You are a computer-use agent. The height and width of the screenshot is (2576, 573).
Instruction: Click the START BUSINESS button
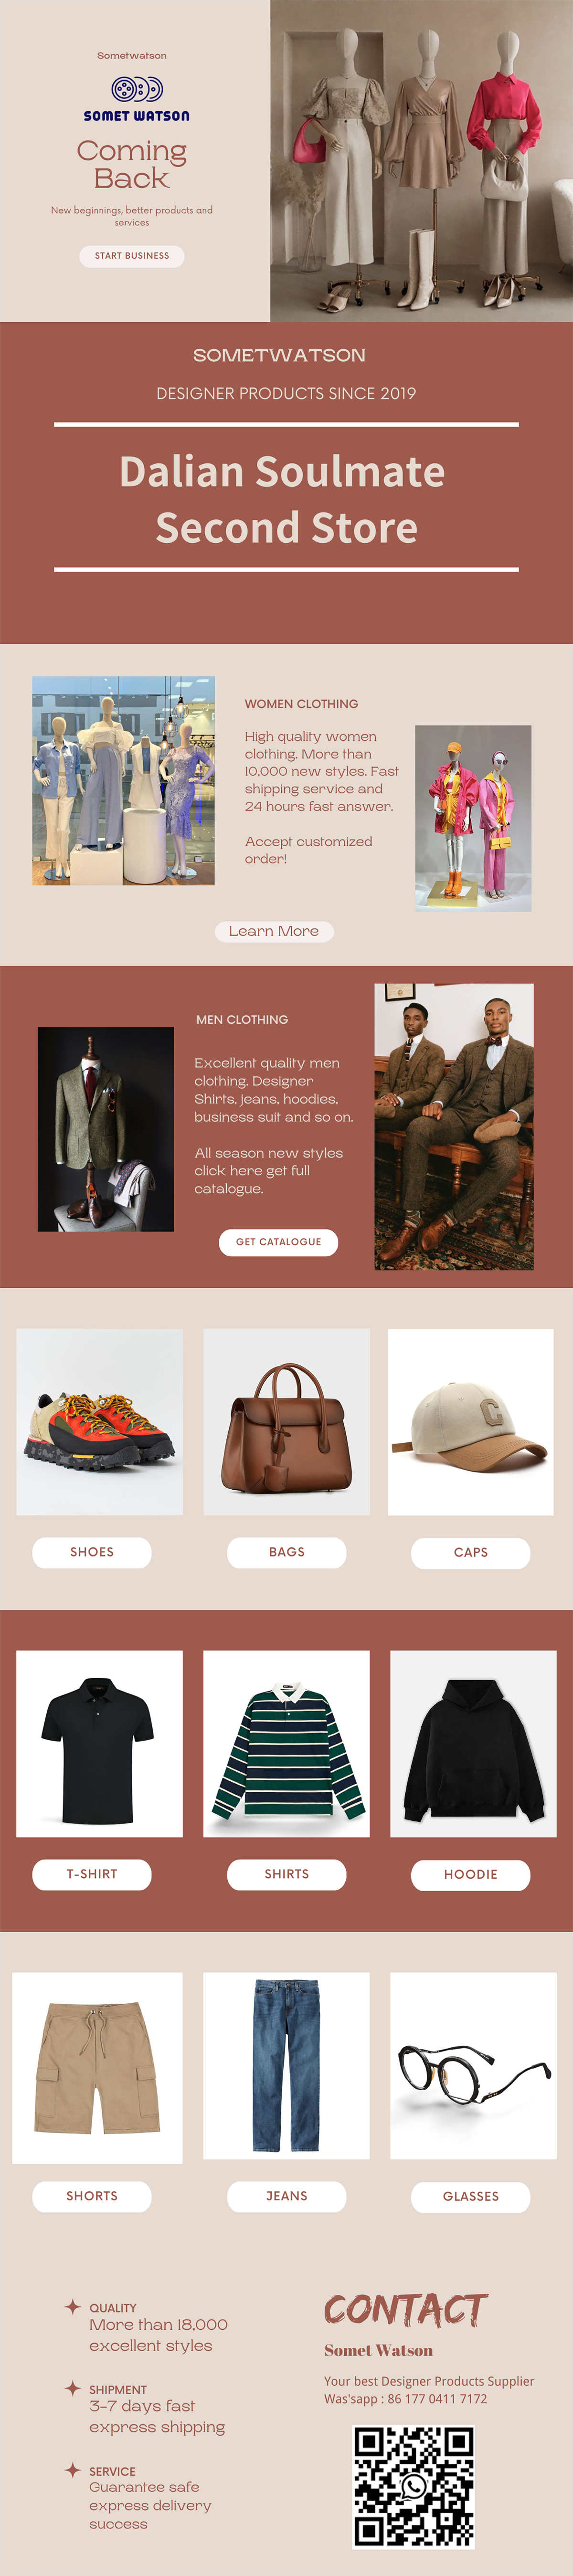point(132,256)
